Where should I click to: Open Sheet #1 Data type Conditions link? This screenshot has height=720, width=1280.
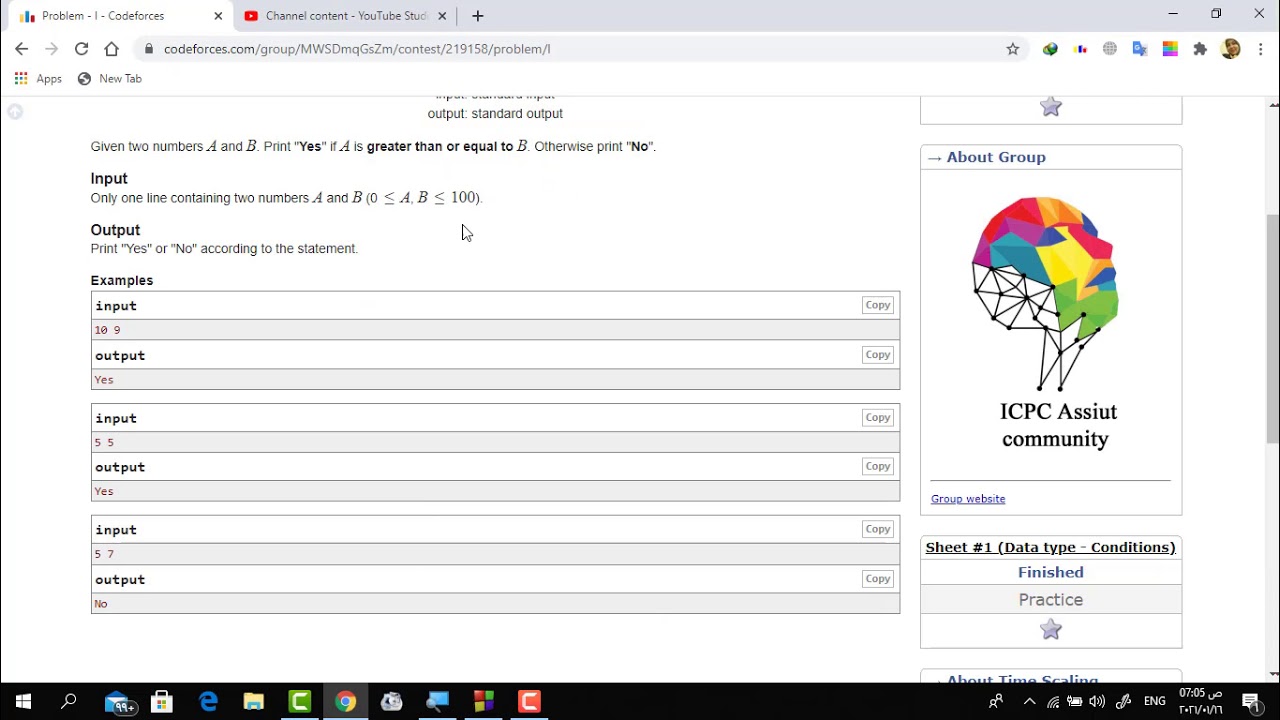1051,547
